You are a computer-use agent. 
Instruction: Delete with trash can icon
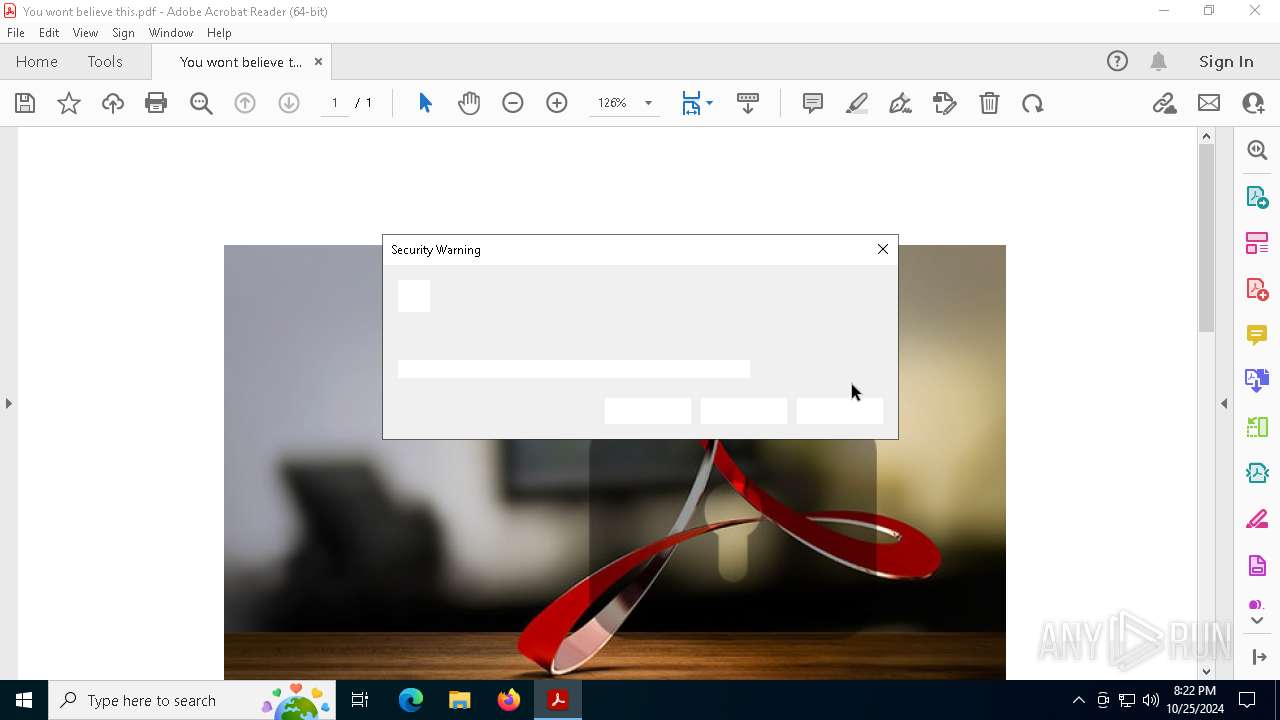pos(989,103)
